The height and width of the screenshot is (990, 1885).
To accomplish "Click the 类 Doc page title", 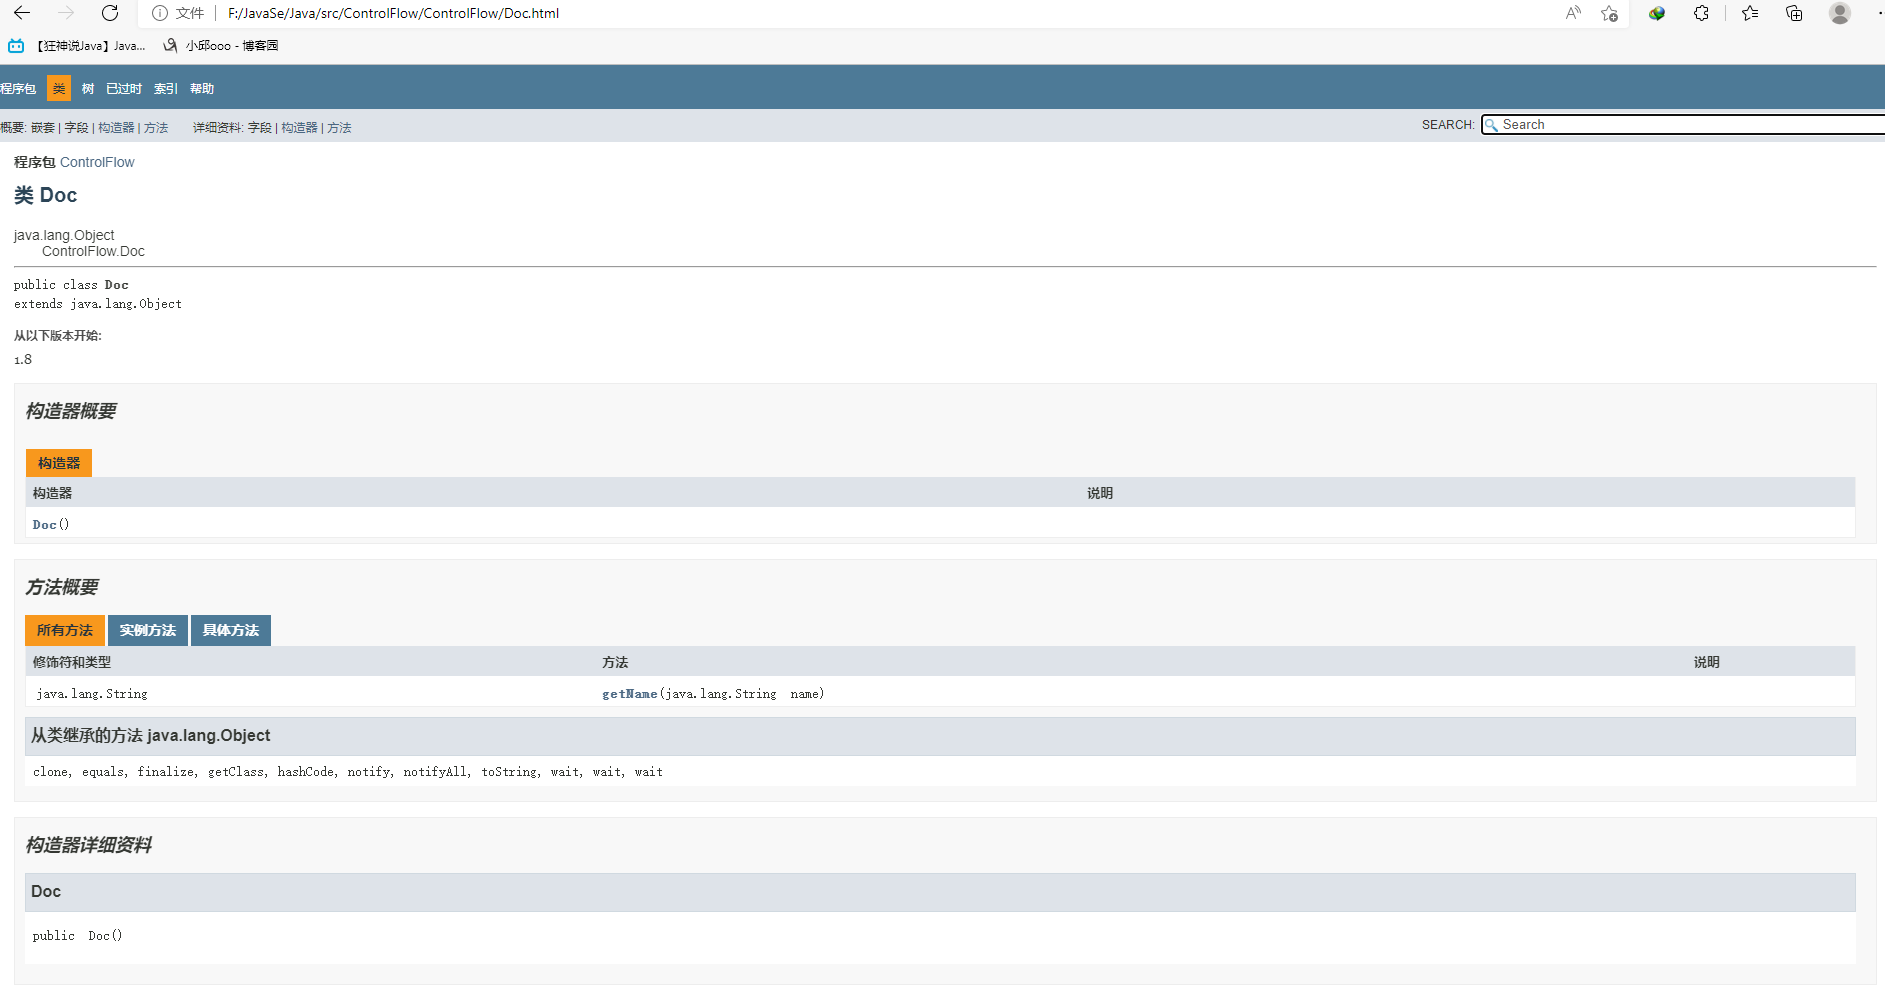I will [45, 195].
